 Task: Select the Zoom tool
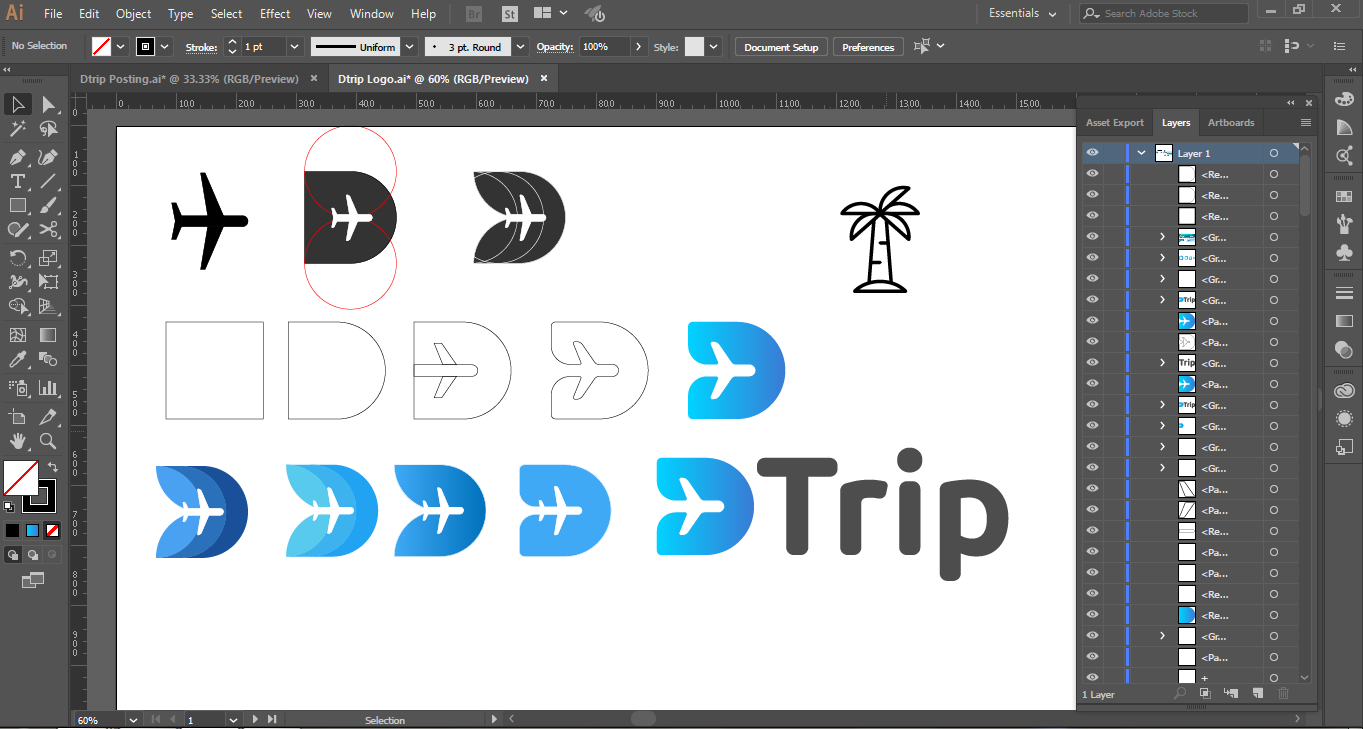pos(48,441)
